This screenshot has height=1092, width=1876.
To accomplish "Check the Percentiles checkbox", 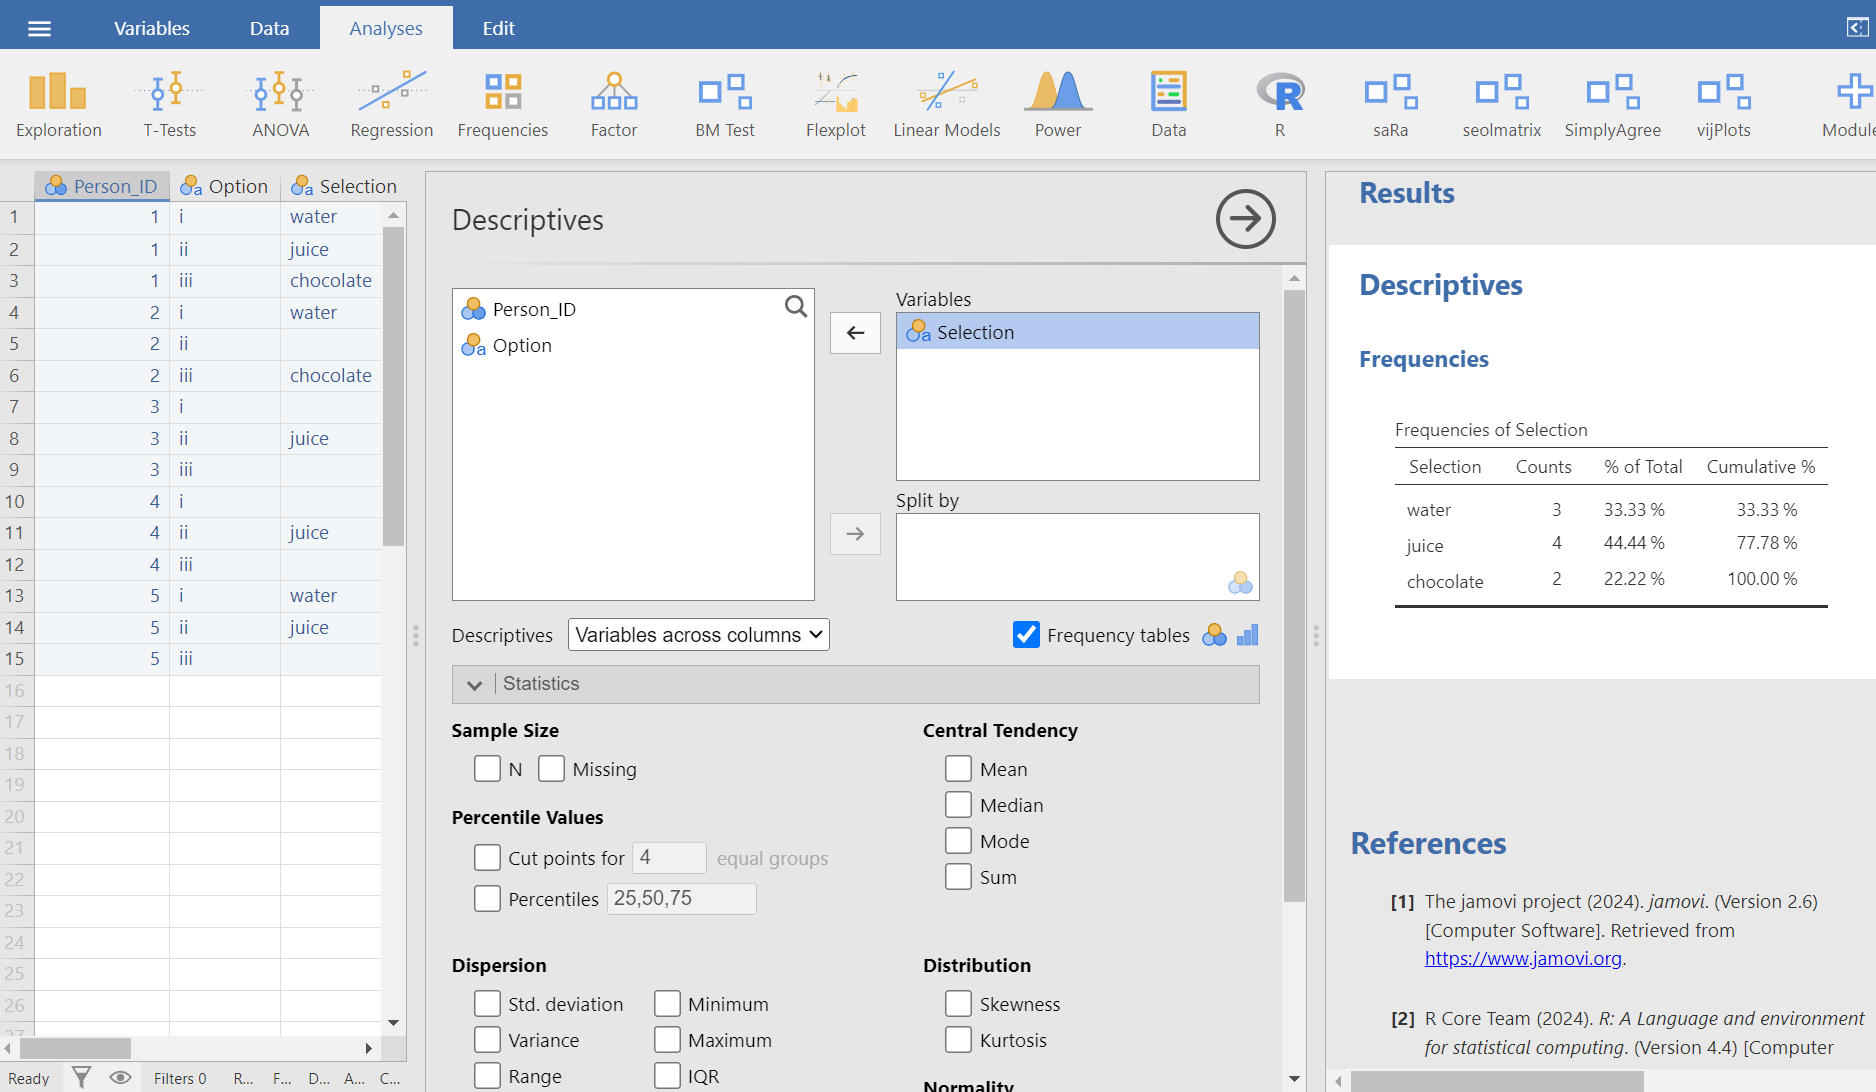I will click(487, 899).
